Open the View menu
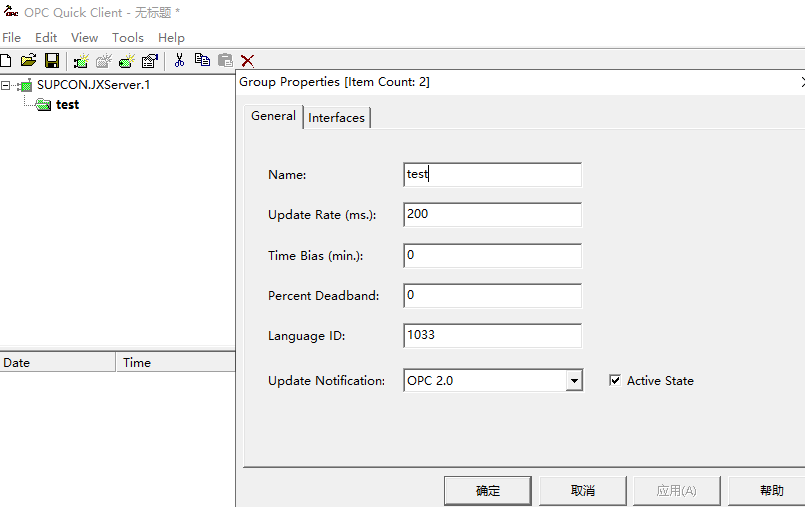Image resolution: width=805 pixels, height=507 pixels. click(84, 37)
